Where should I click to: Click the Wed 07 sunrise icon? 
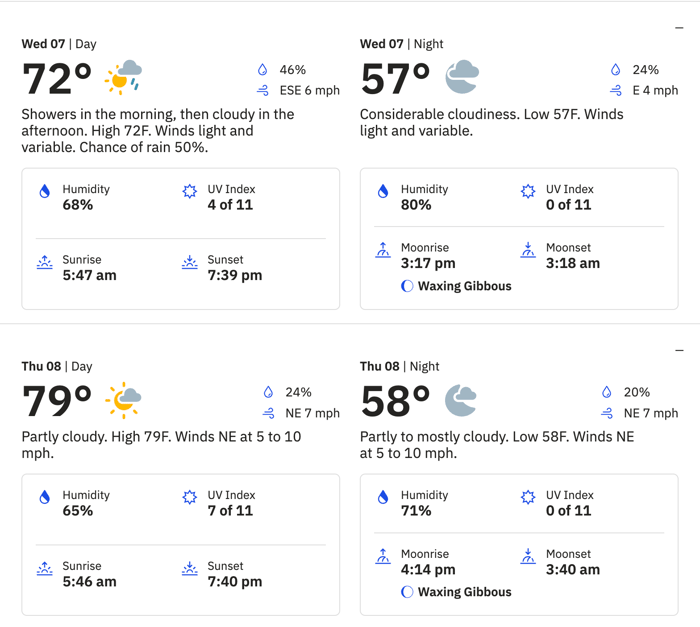44,262
